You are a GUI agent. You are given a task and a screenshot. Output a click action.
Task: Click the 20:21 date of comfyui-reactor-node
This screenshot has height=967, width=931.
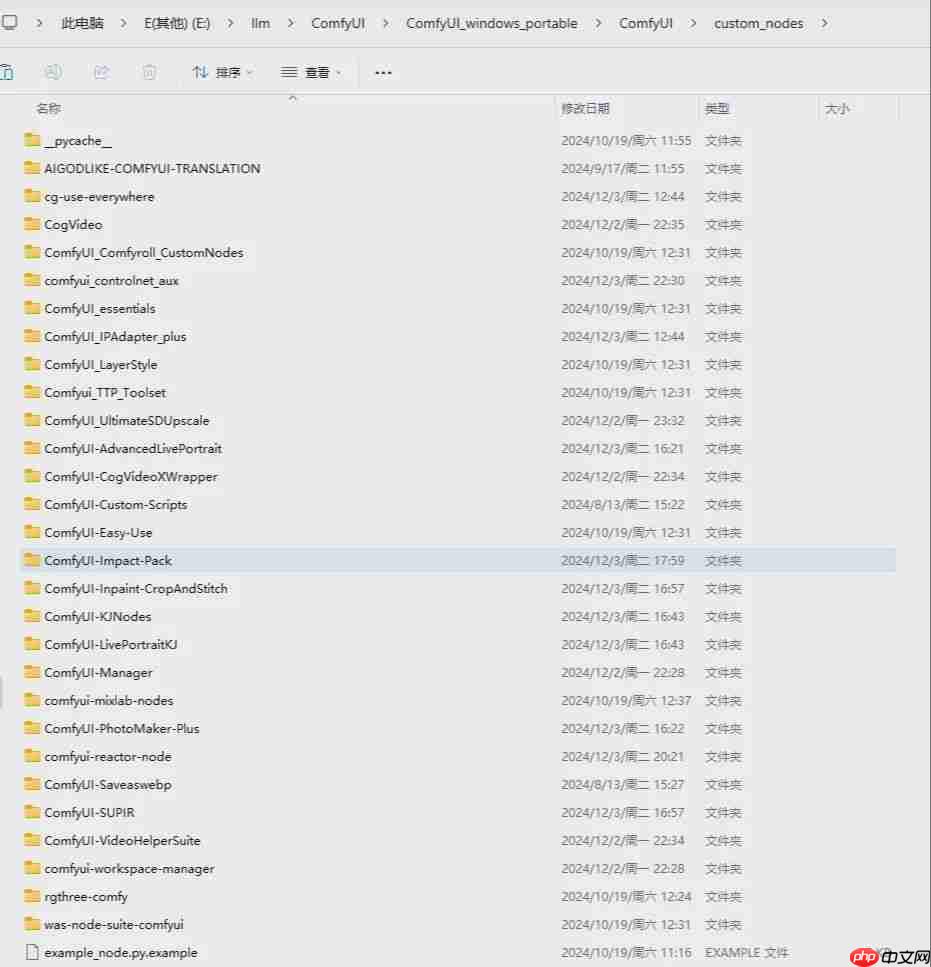pyautogui.click(x=623, y=757)
